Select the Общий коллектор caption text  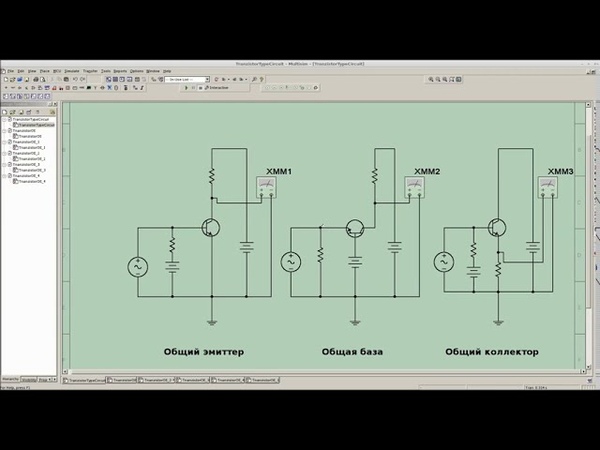point(492,352)
